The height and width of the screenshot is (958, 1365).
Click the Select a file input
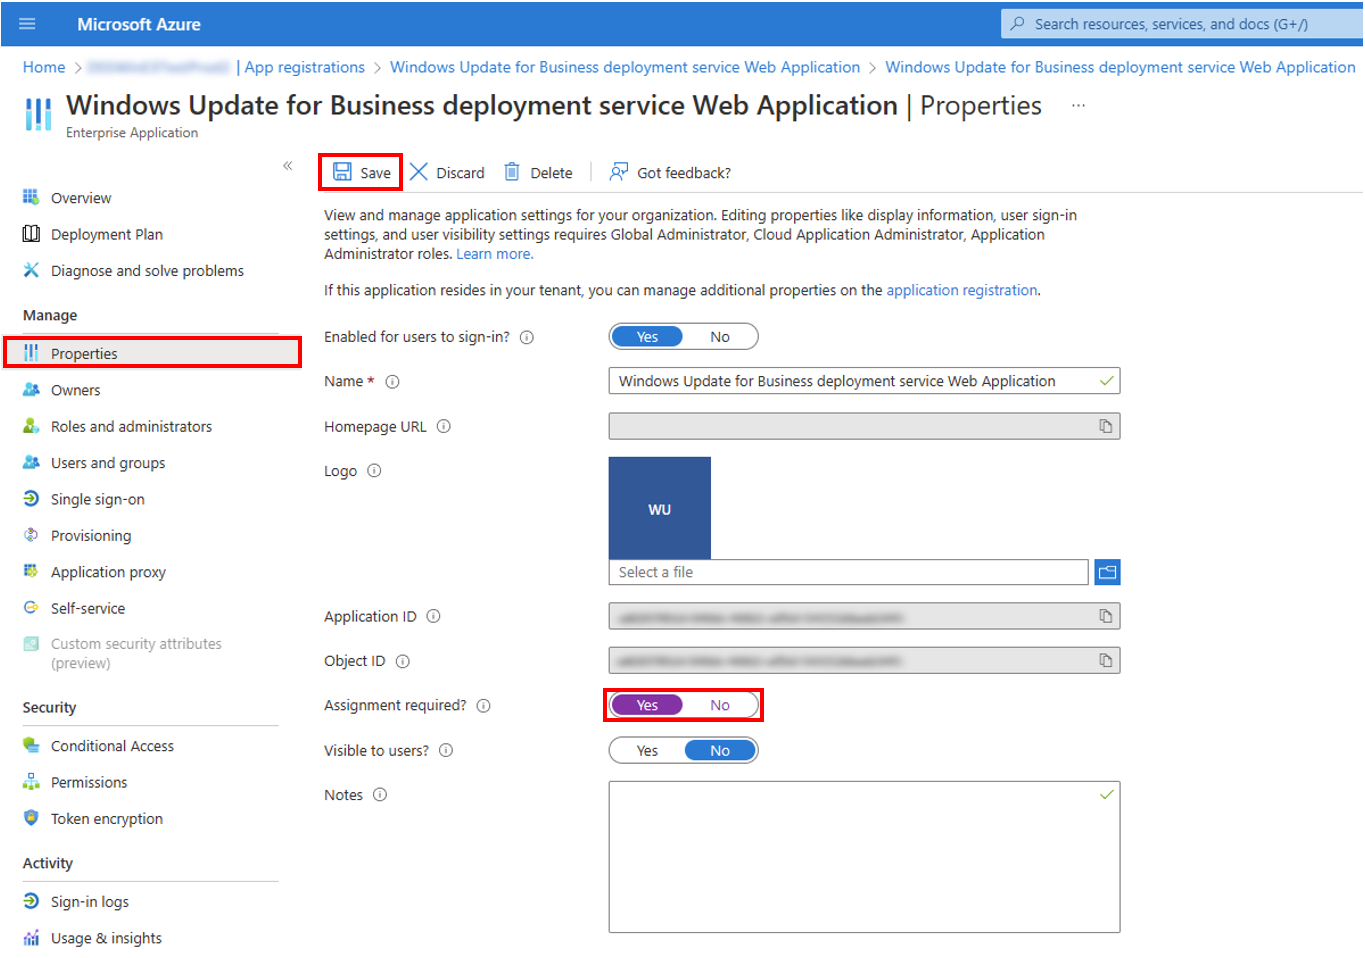(x=848, y=572)
